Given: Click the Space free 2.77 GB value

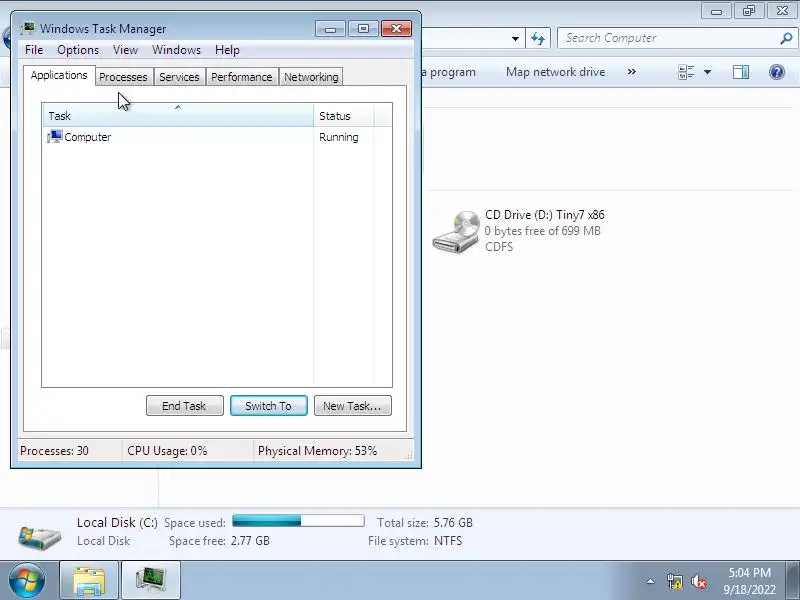Looking at the screenshot, I should pyautogui.click(x=250, y=541).
